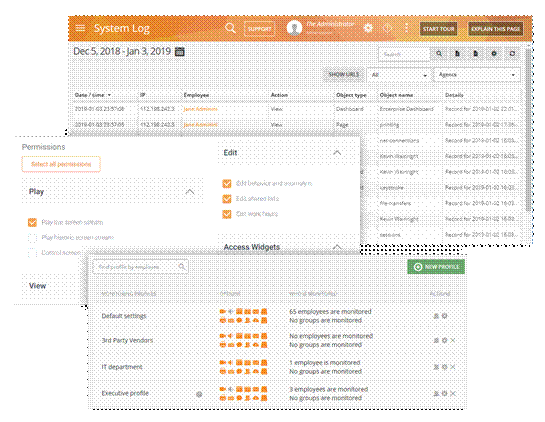Screen dimensions: 545x422
Task: Sort by Date / time column header
Action: (92, 95)
